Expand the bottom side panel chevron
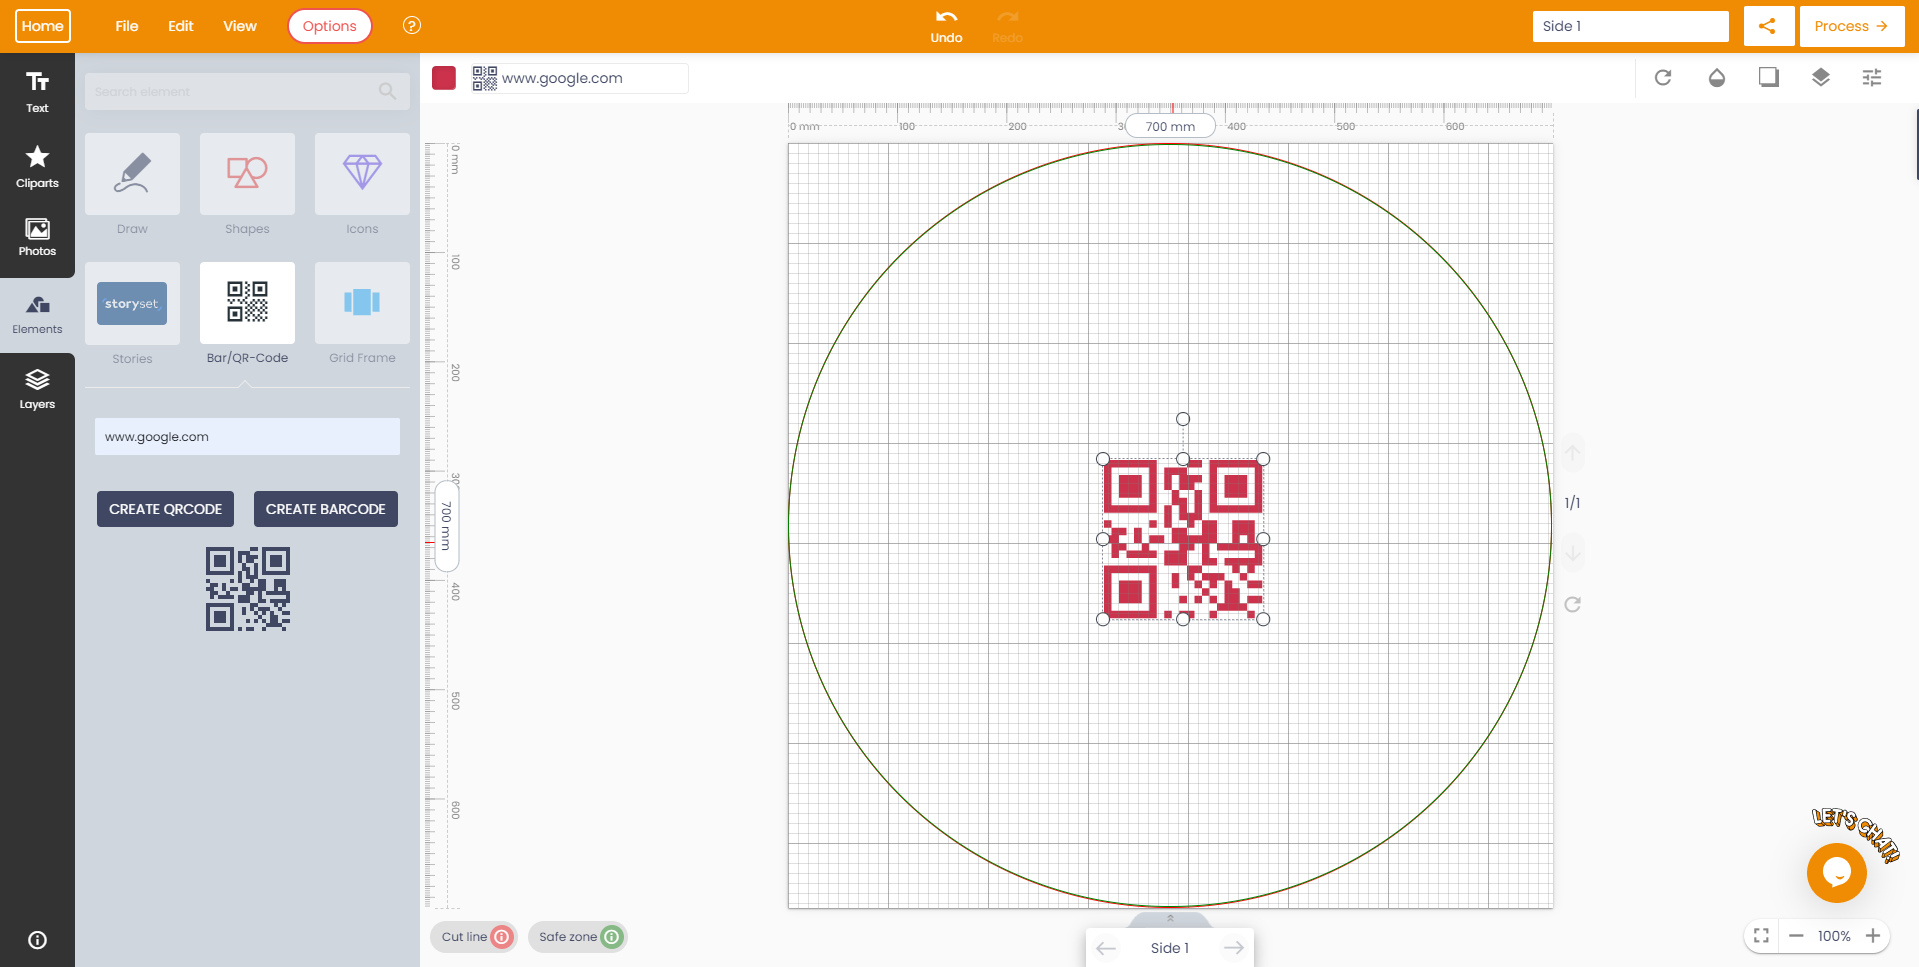The image size is (1919, 967). (x=1170, y=918)
